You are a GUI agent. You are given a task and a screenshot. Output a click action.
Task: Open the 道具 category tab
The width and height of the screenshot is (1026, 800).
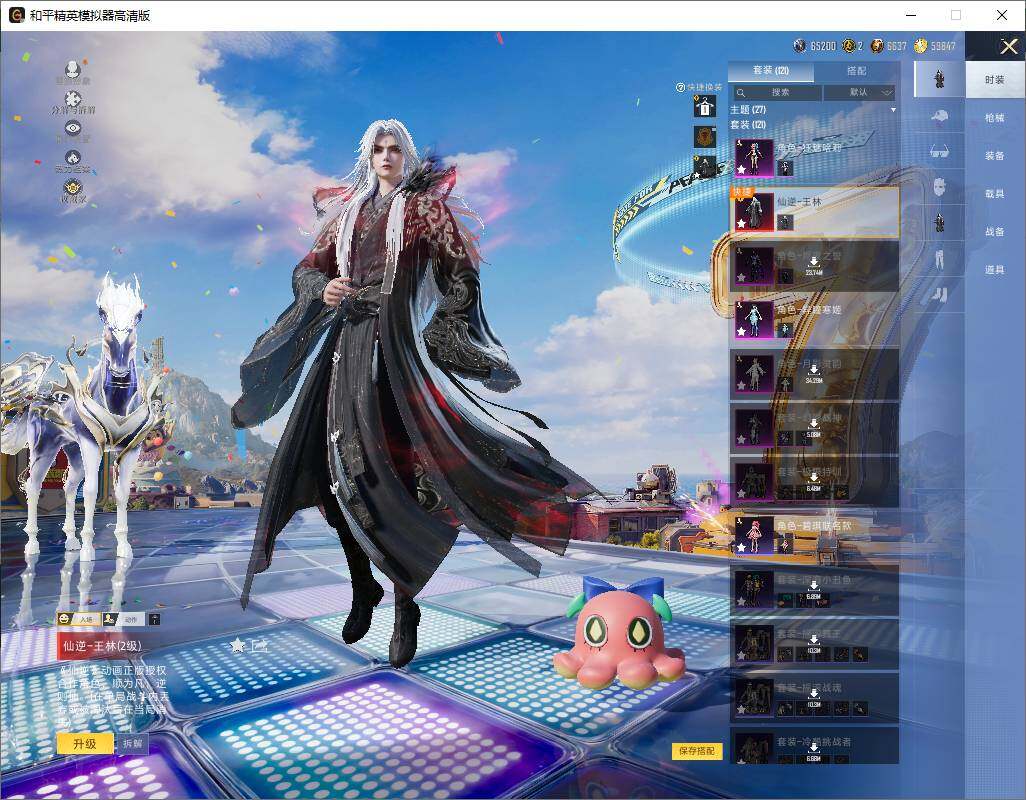click(995, 270)
